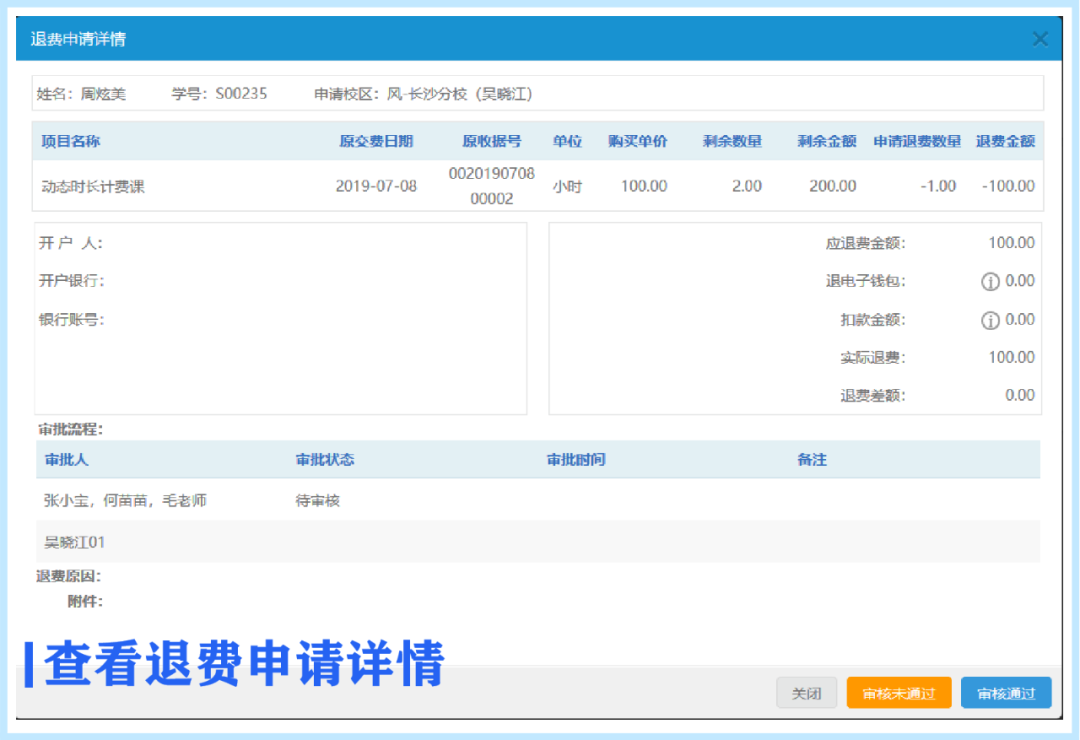The height and width of the screenshot is (740, 1080).
Task: Click the 退费金额 column header
Action: pos(1005,141)
